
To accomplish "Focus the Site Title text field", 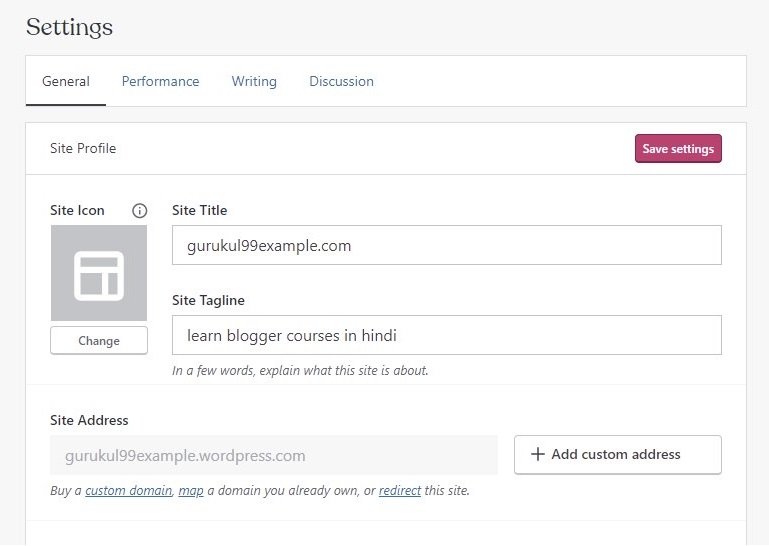I will [446, 245].
